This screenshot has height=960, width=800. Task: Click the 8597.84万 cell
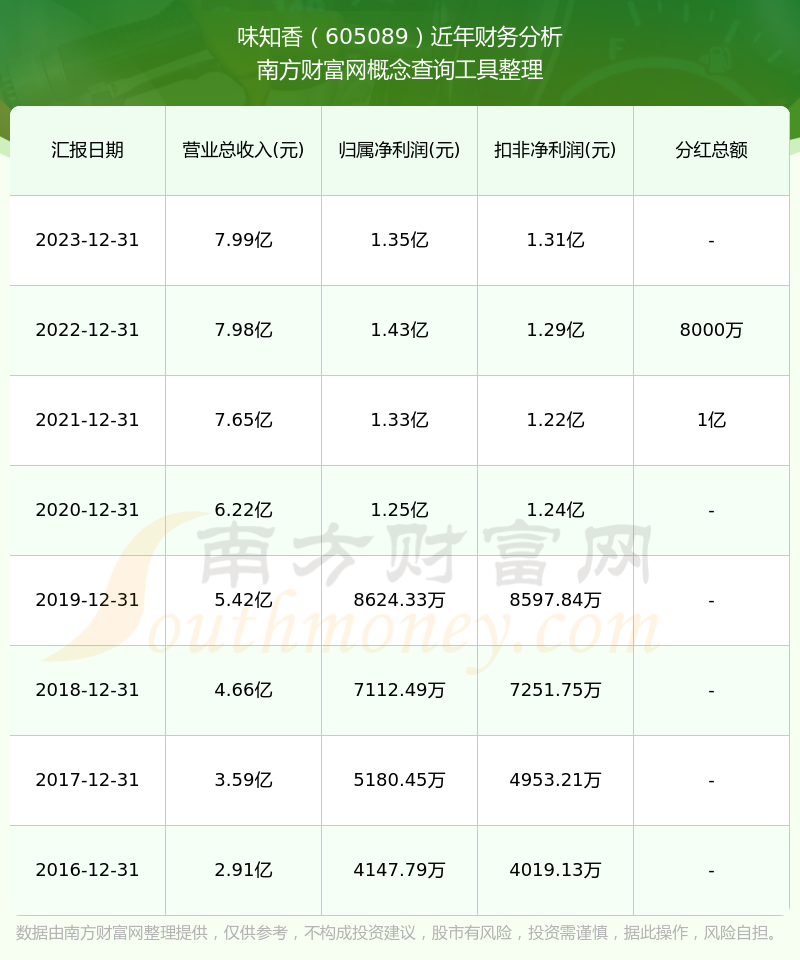[x=555, y=600]
